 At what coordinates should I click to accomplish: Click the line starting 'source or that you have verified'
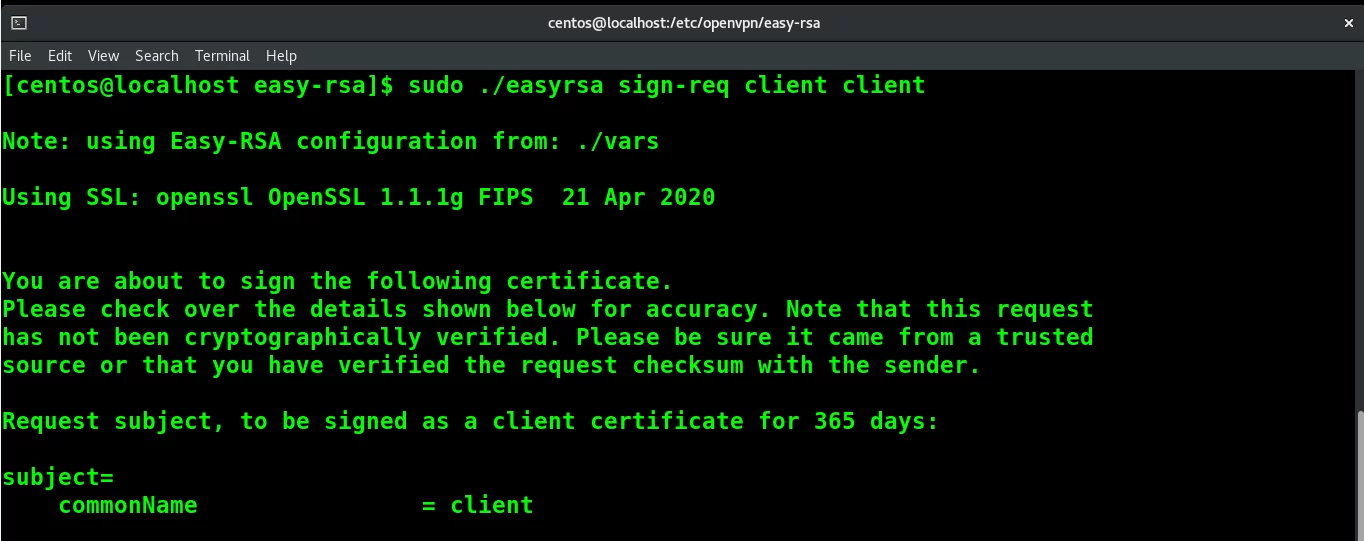pyautogui.click(x=491, y=366)
